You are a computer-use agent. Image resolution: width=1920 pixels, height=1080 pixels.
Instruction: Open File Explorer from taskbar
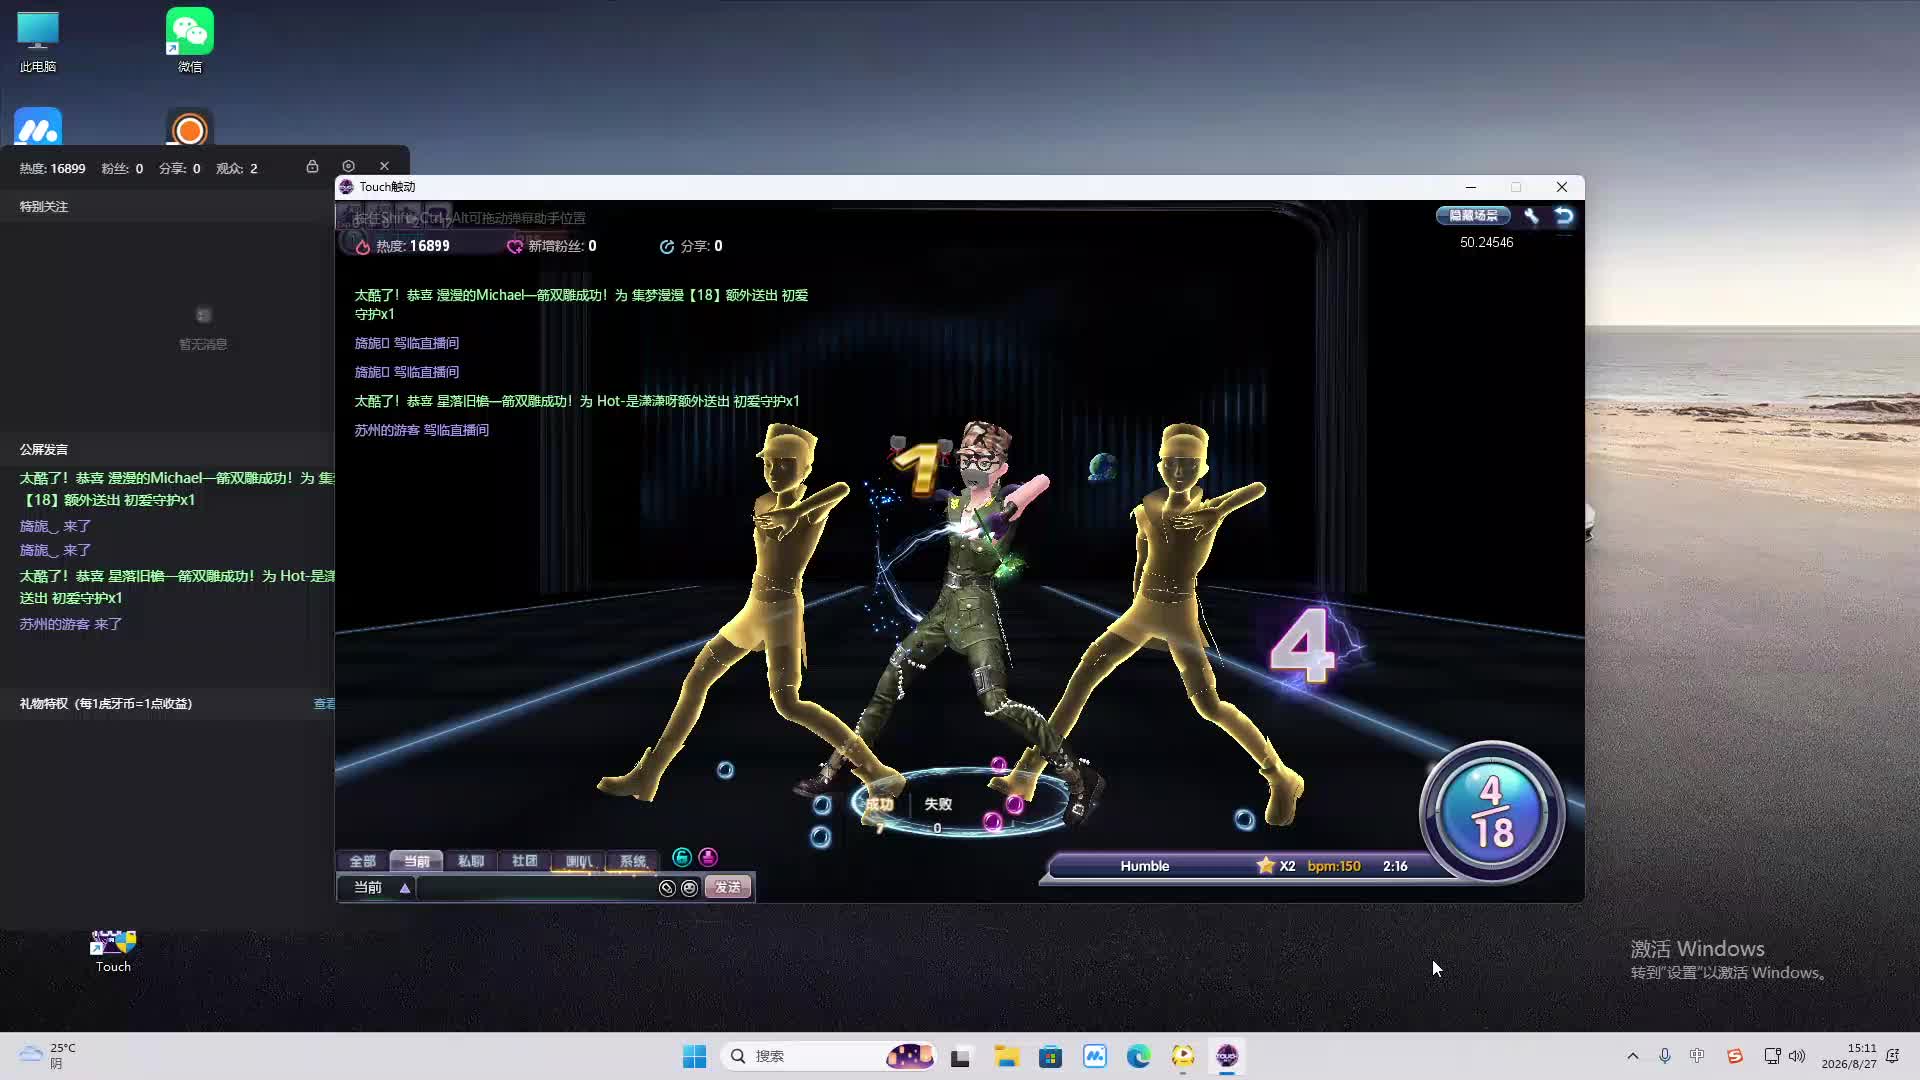pos(1006,1056)
